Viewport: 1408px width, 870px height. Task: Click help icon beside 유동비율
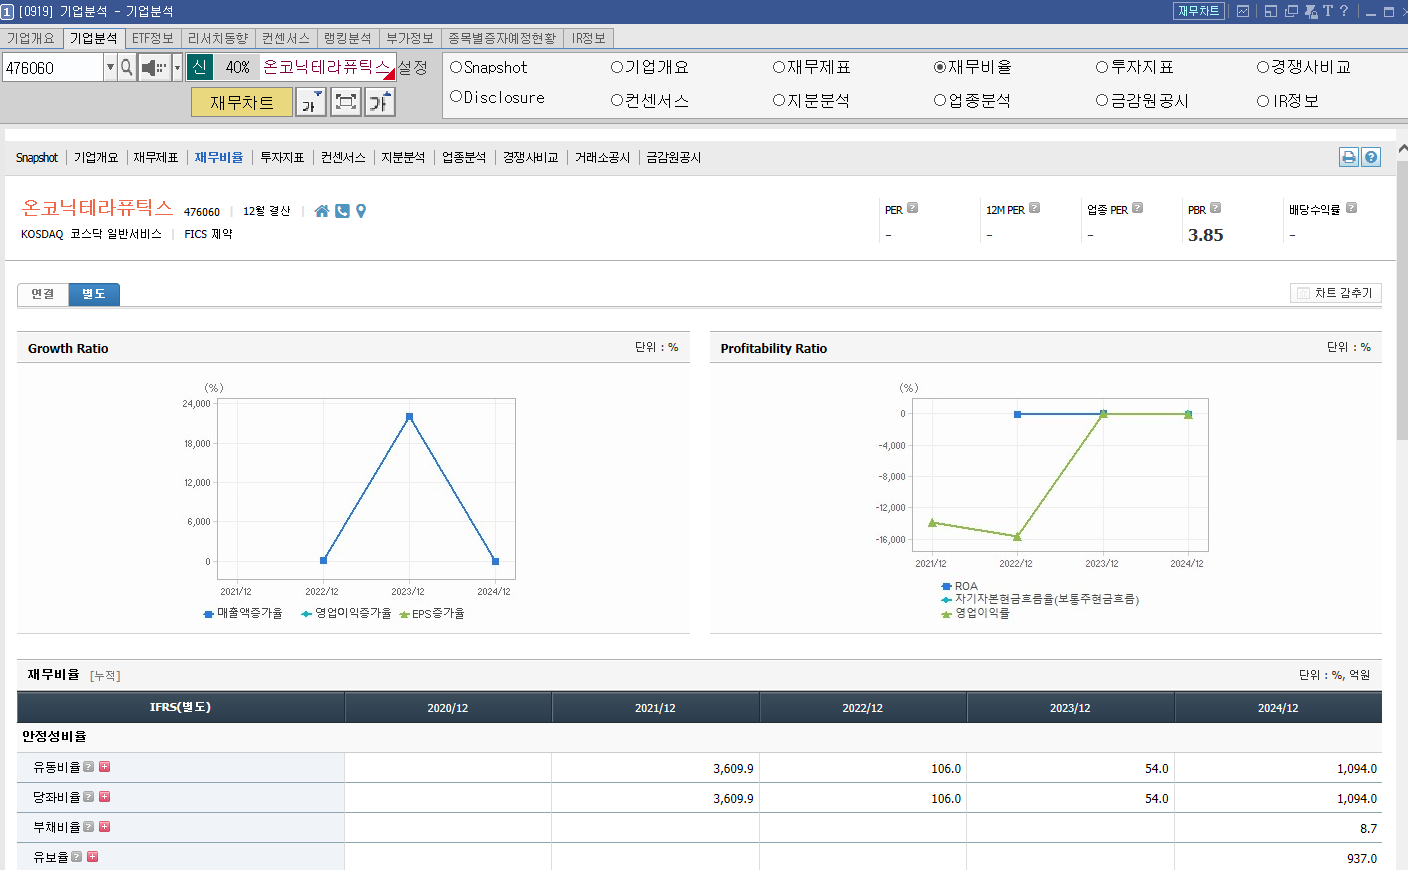[88, 767]
